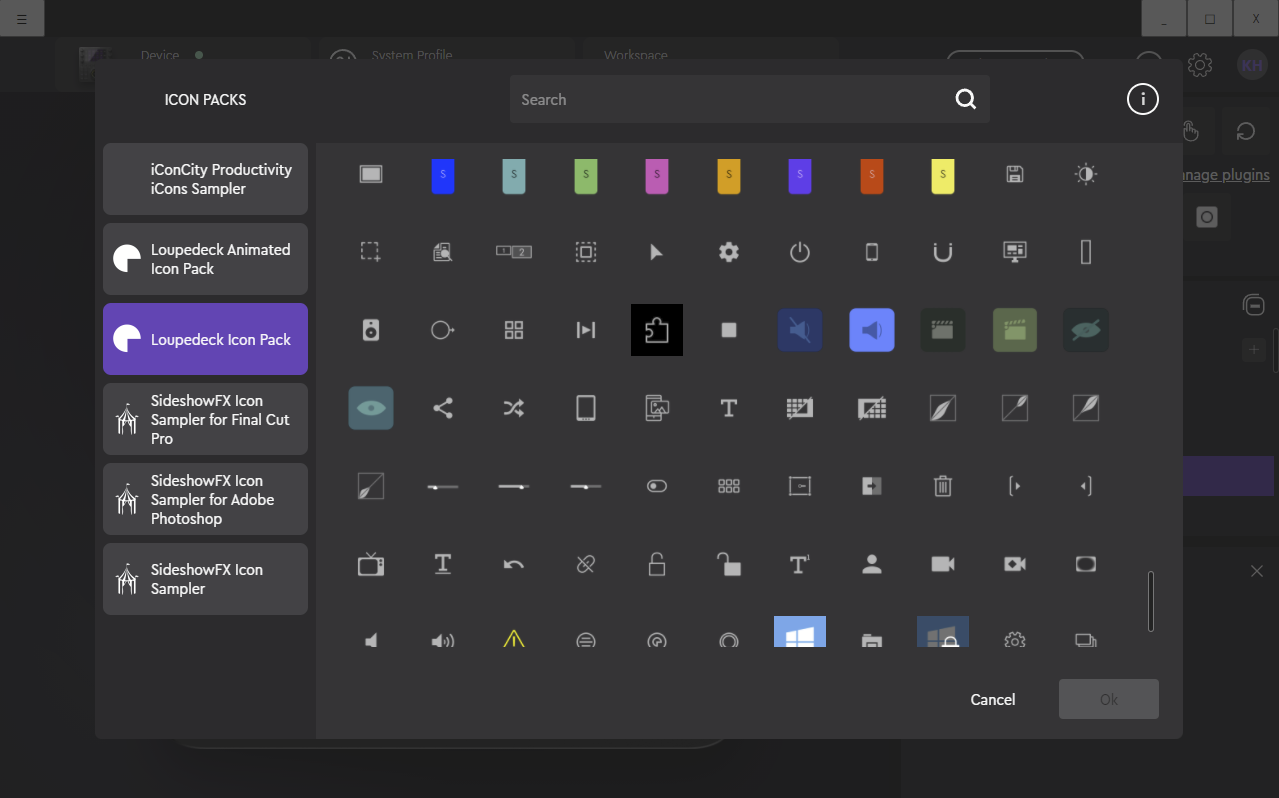Open the info circle button
This screenshot has height=798, width=1279.
(x=1142, y=99)
